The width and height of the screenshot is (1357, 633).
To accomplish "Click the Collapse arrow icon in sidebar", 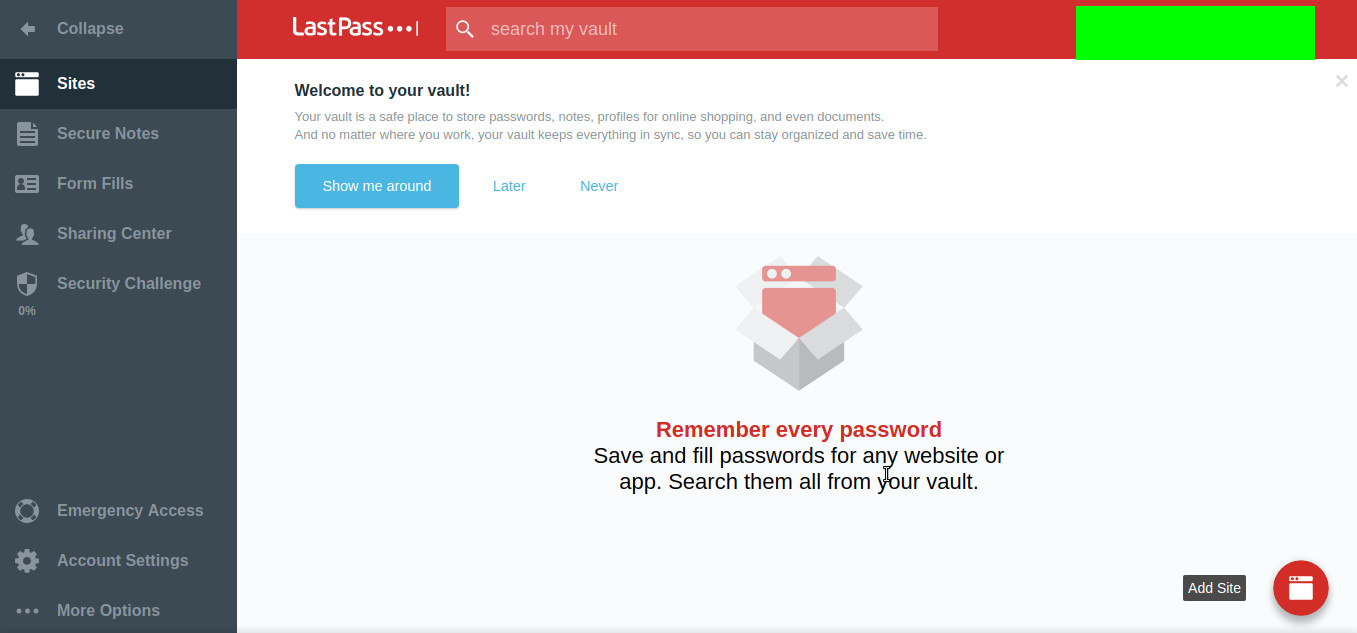I will click(27, 29).
